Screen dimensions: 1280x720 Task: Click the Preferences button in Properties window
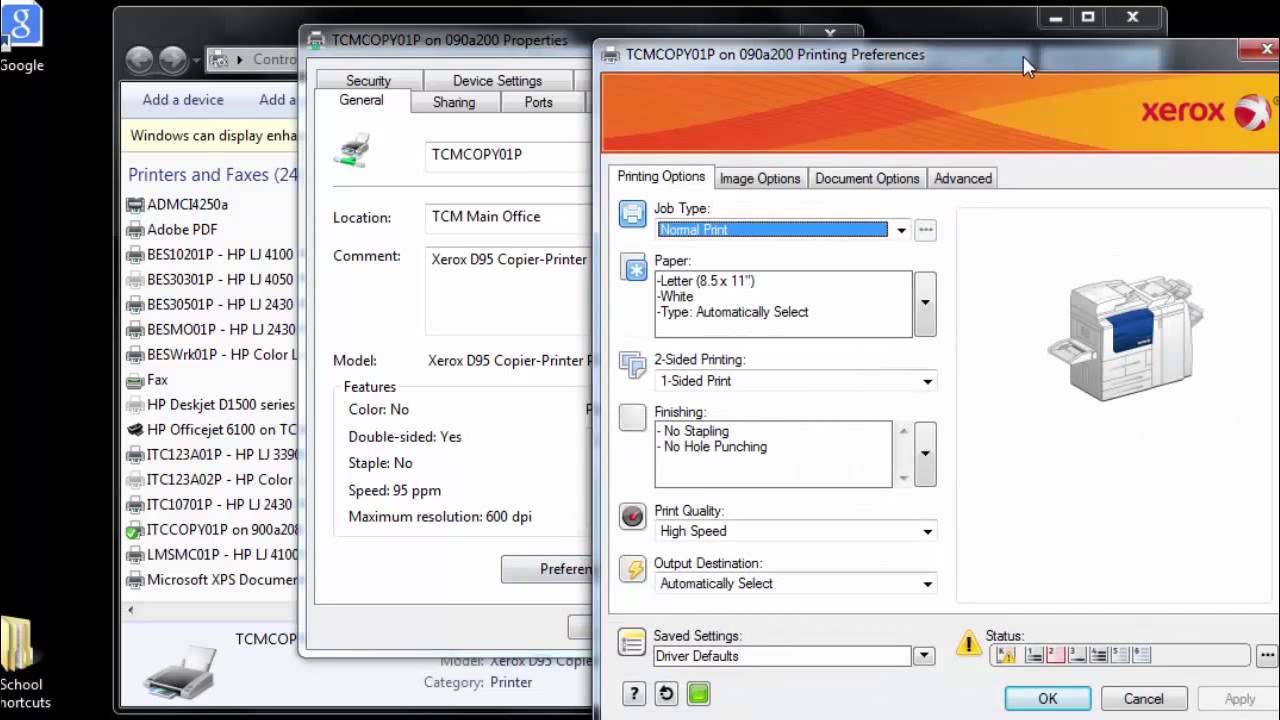pyautogui.click(x=547, y=569)
